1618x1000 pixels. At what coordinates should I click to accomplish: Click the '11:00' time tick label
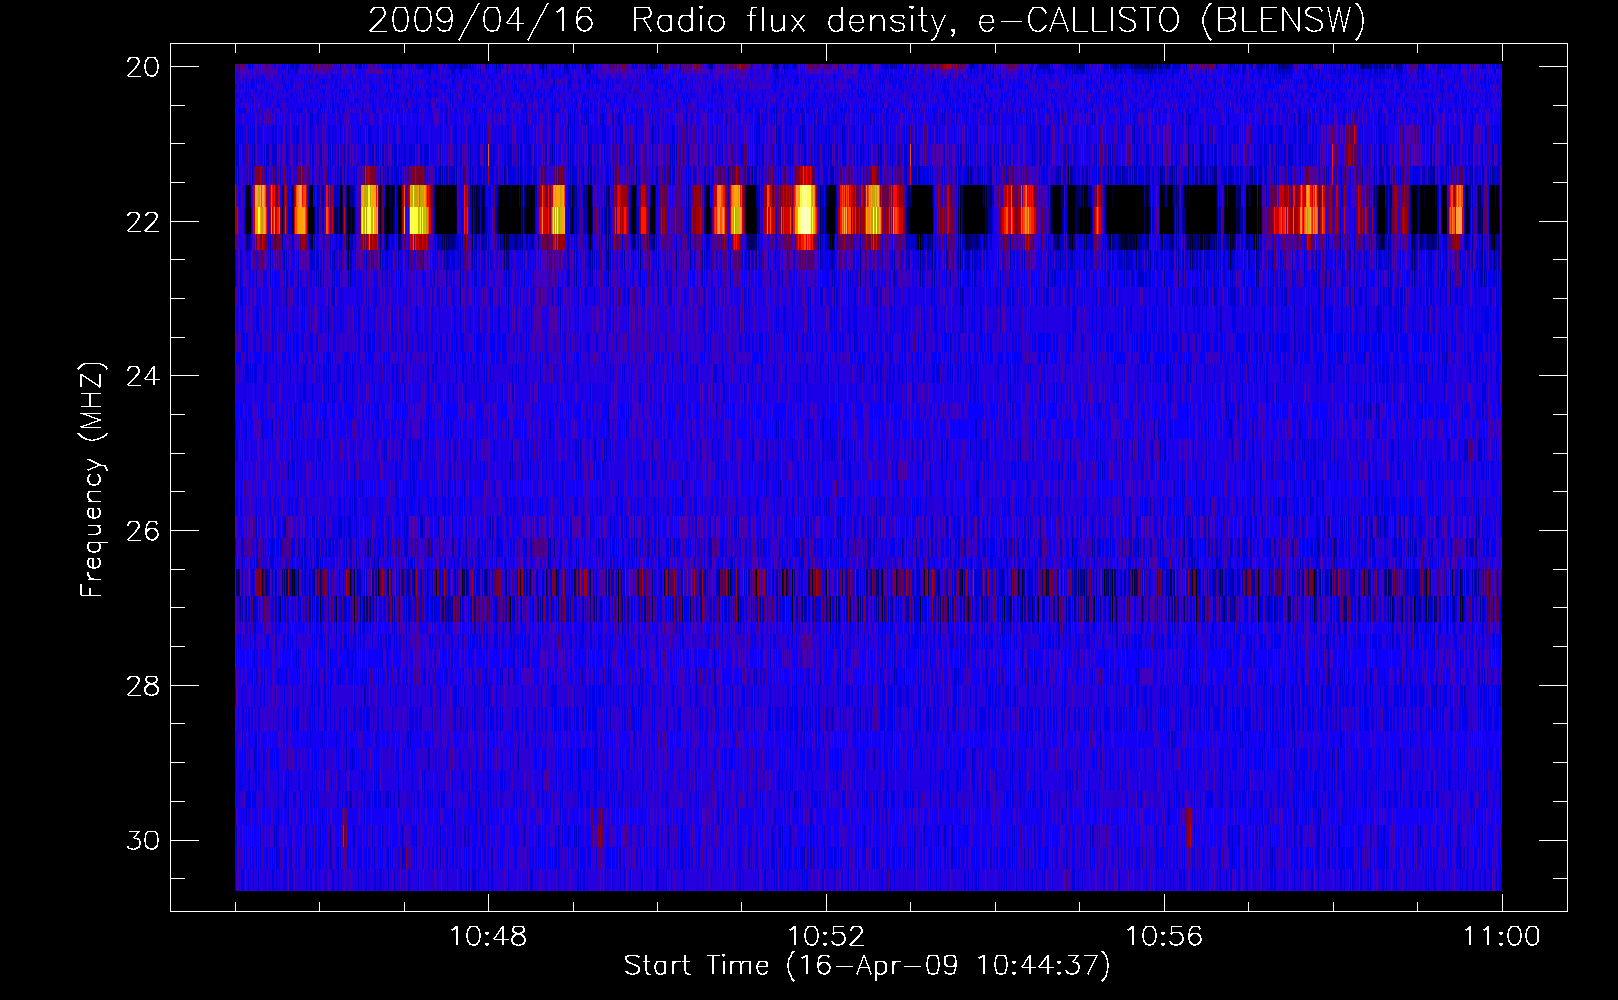[1502, 937]
